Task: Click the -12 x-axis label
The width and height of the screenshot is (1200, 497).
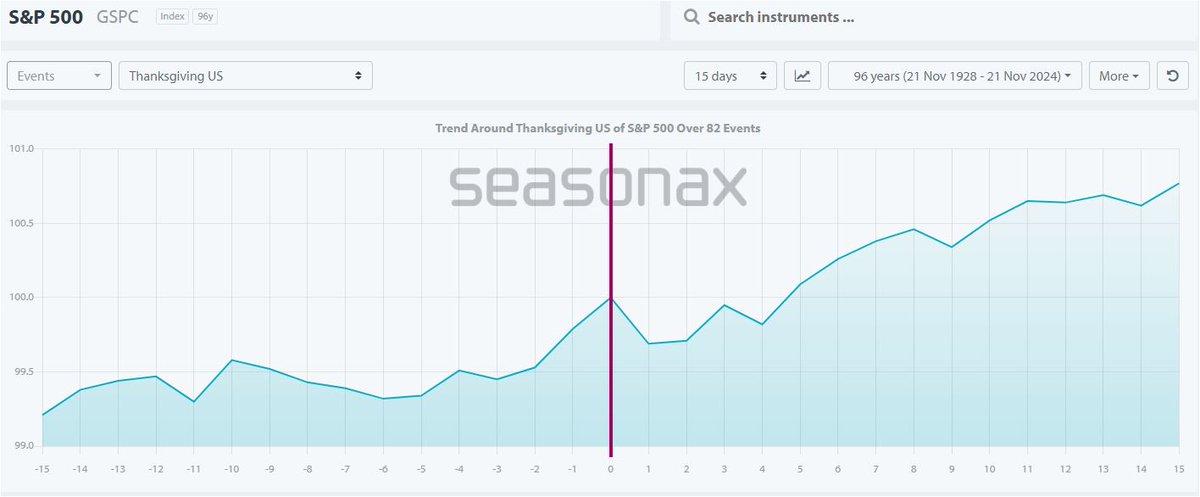Action: [156, 468]
